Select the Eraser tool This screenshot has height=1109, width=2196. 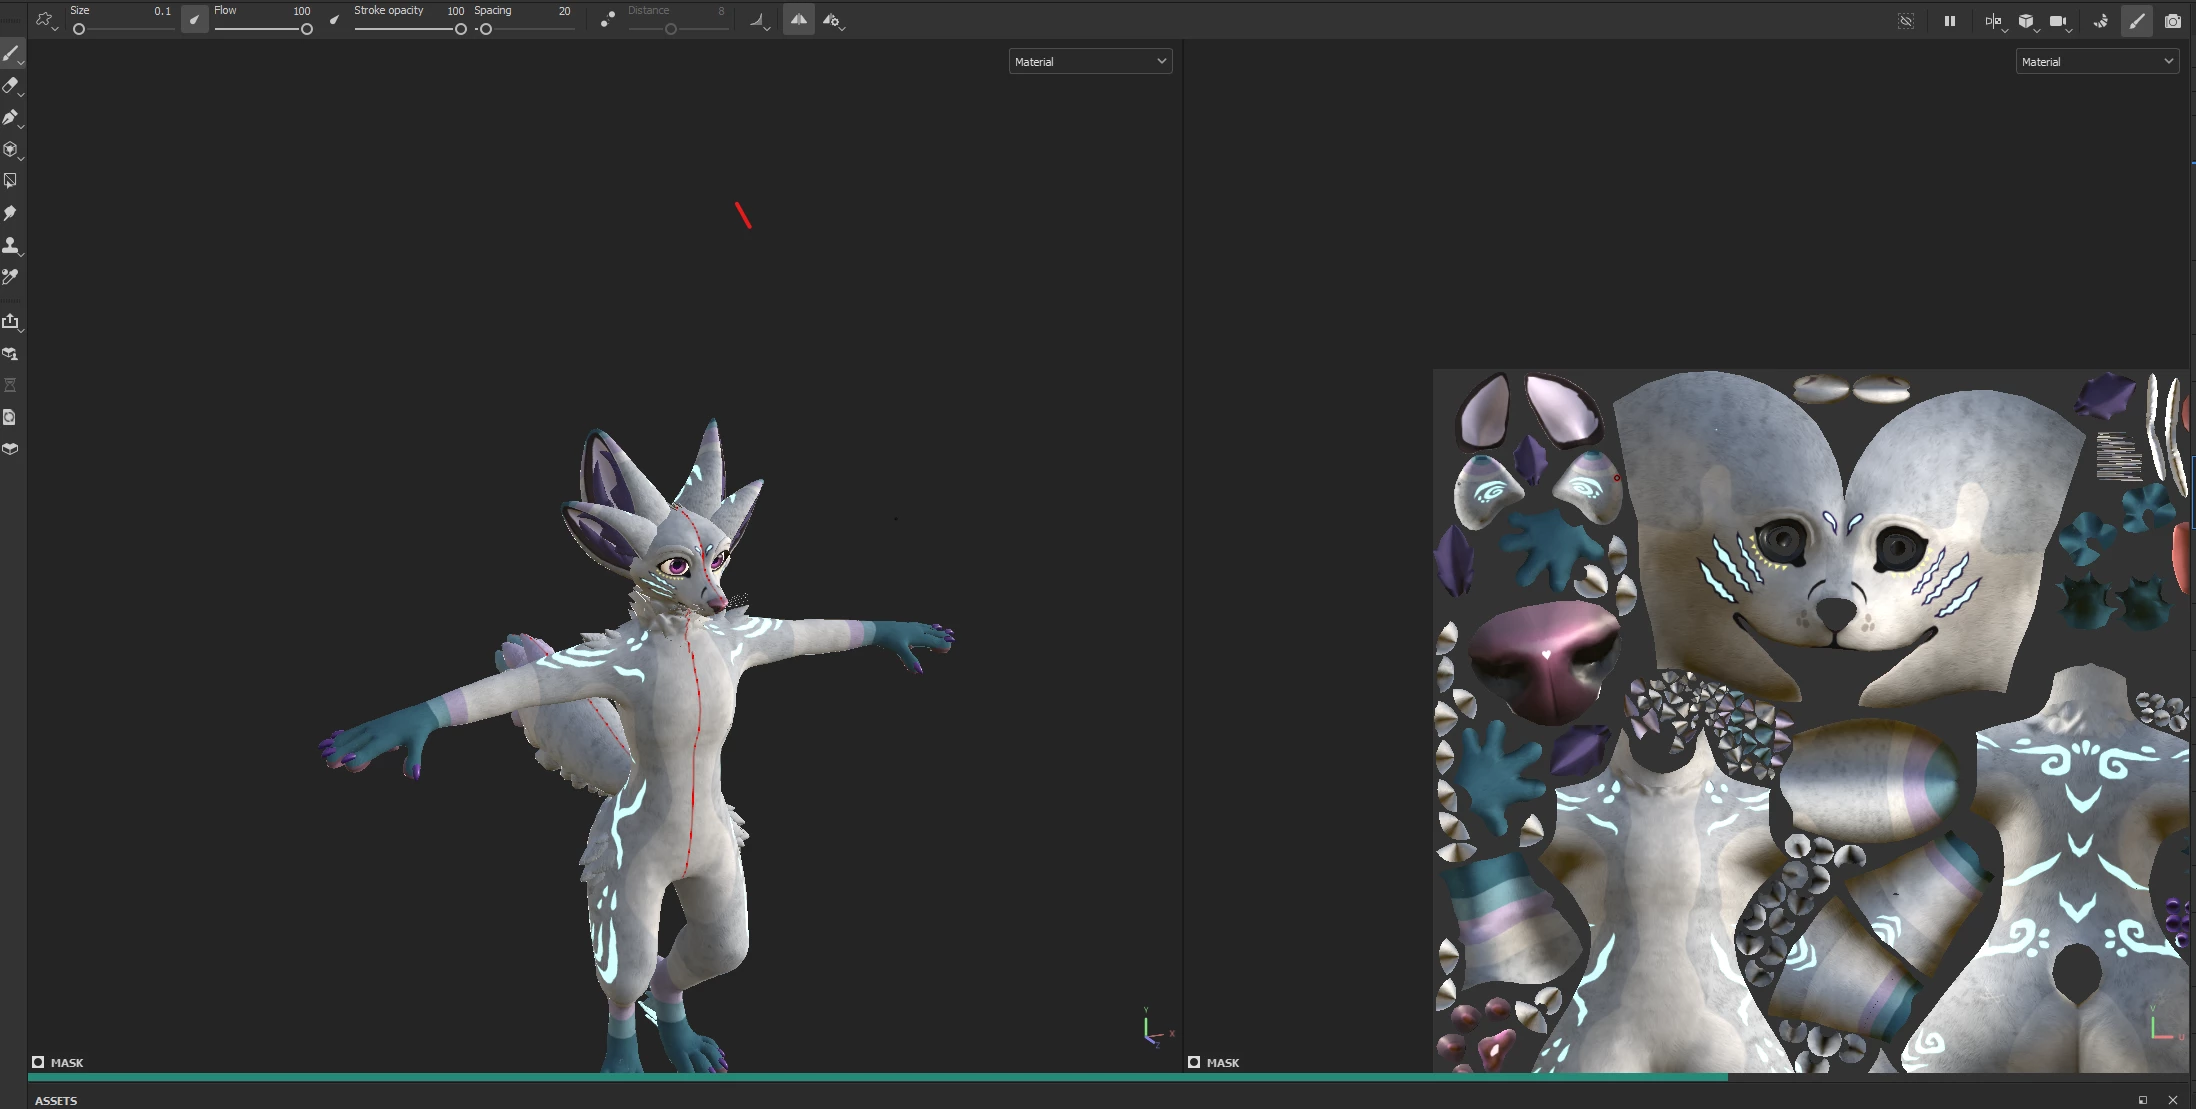11,86
